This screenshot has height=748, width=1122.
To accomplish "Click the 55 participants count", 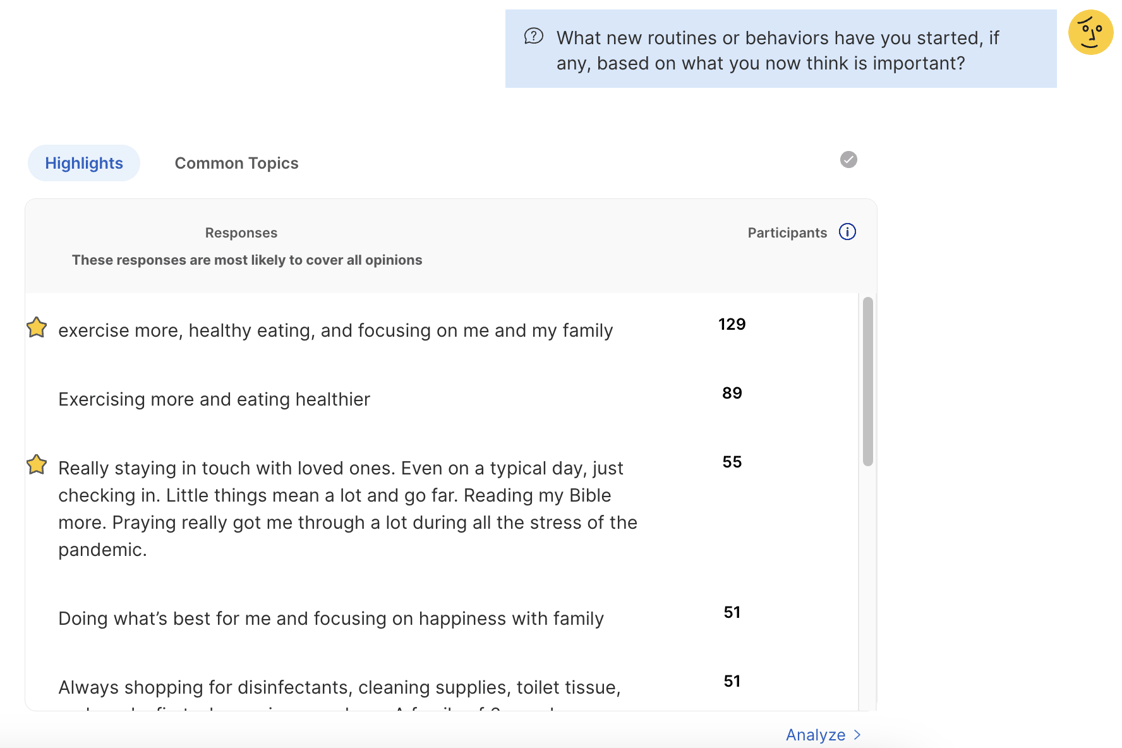I will pyautogui.click(x=732, y=462).
